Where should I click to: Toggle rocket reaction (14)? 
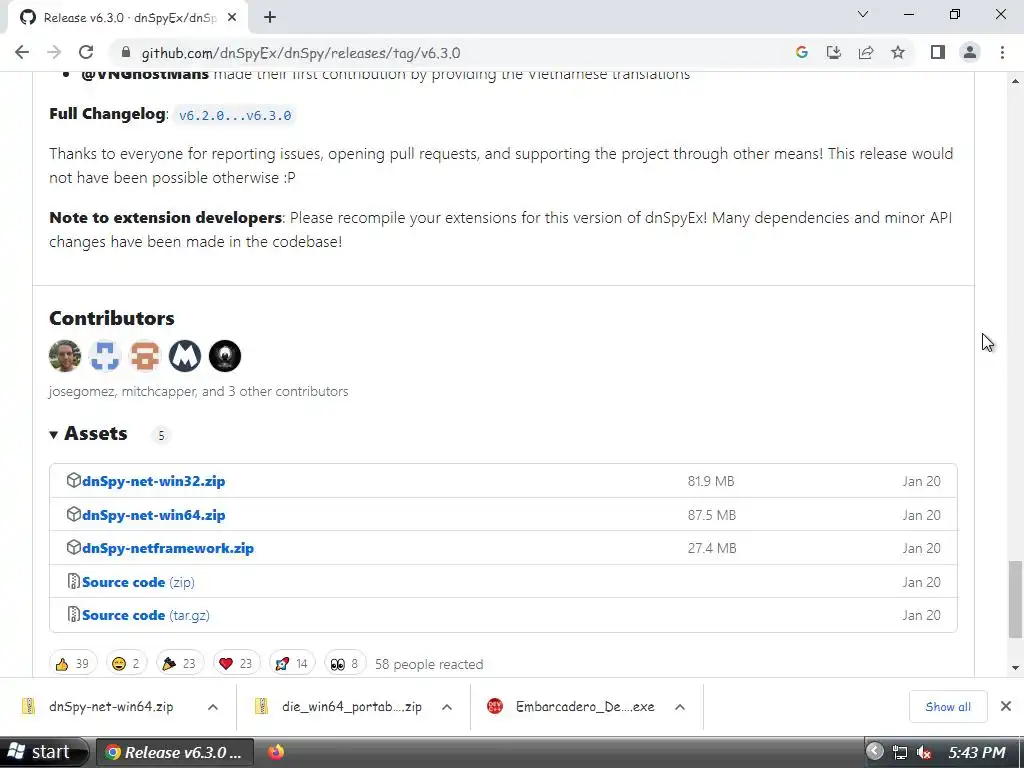(x=292, y=664)
